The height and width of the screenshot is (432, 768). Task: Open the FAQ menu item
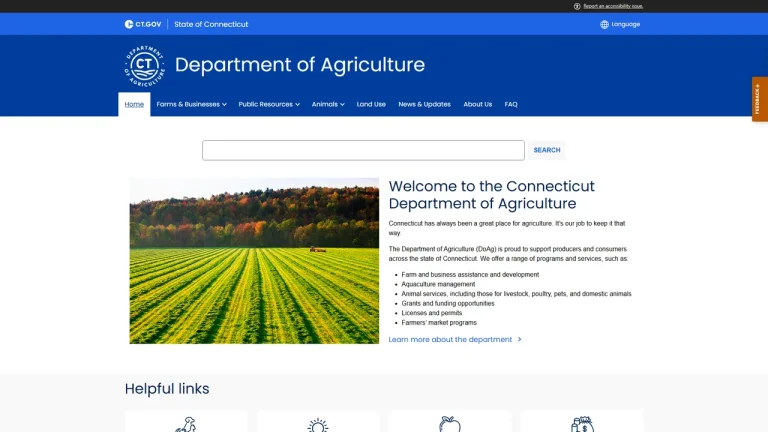click(x=511, y=104)
